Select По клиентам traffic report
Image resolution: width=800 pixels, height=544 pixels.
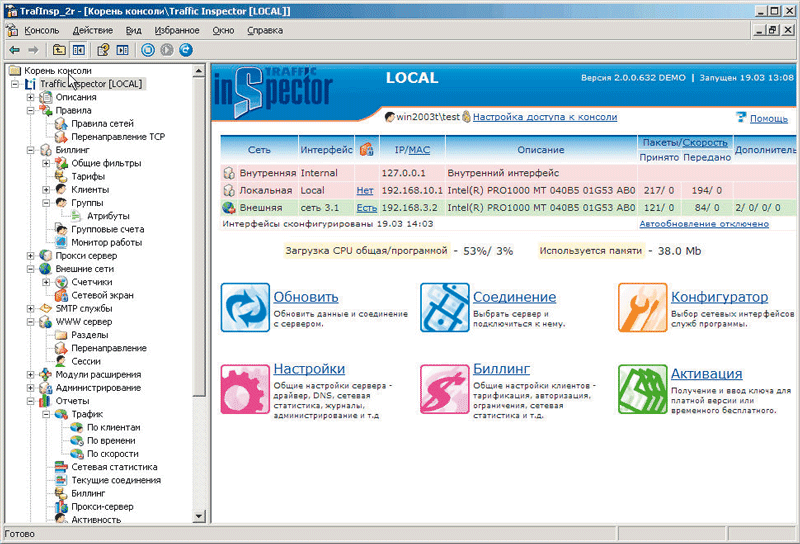[x=113, y=427]
